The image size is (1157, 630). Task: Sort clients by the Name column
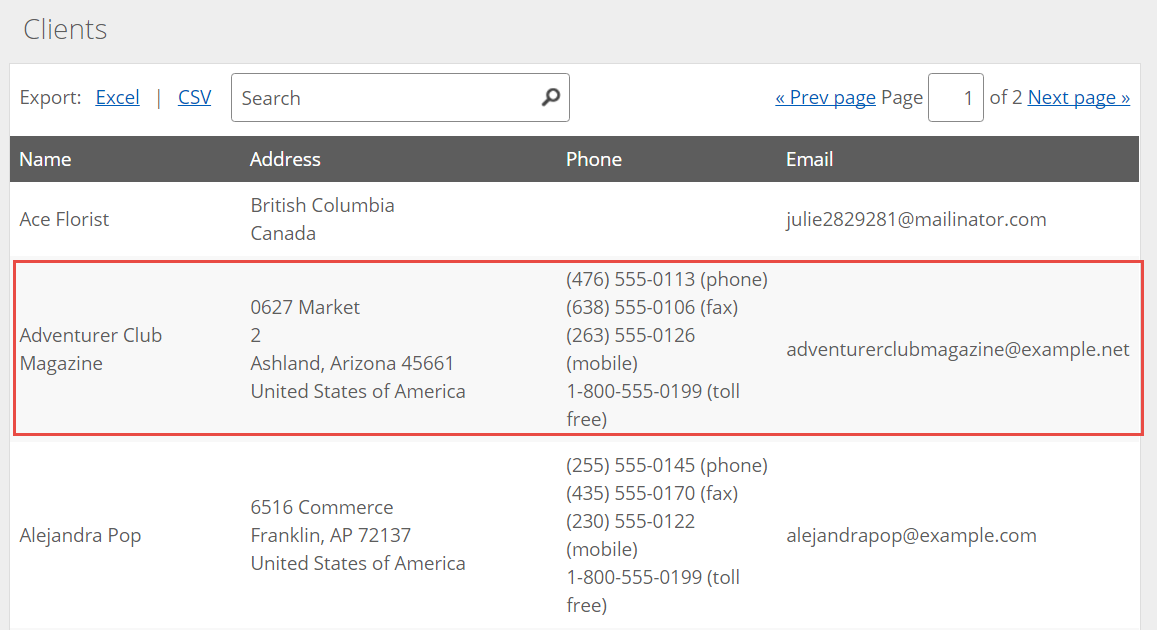[45, 159]
